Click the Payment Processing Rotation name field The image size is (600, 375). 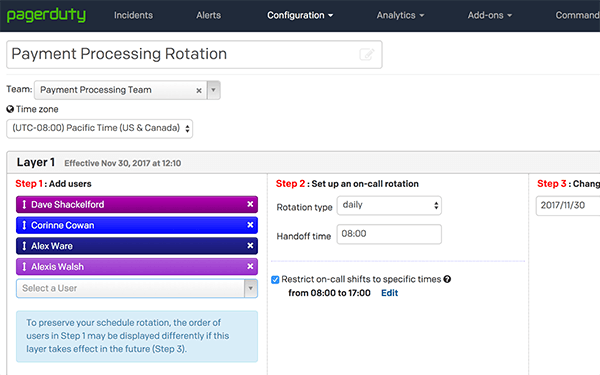click(x=194, y=54)
